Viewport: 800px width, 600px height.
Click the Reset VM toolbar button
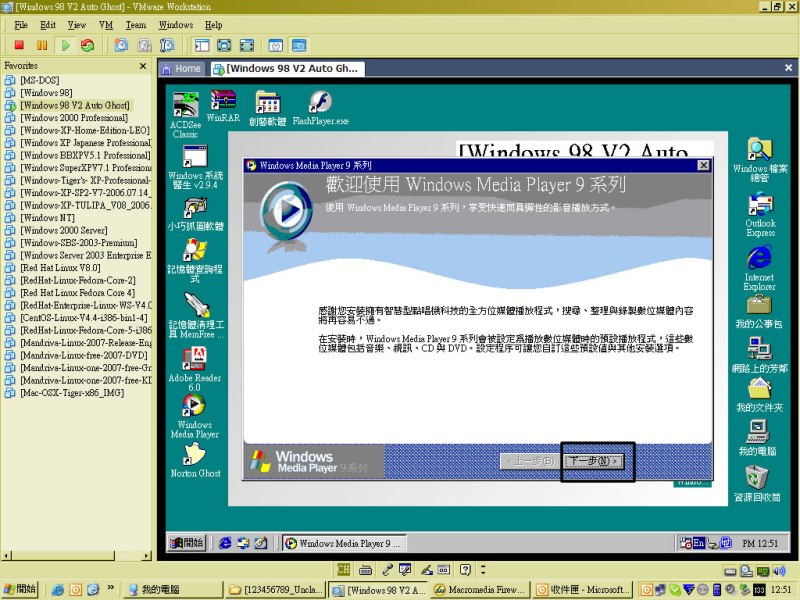(88, 45)
